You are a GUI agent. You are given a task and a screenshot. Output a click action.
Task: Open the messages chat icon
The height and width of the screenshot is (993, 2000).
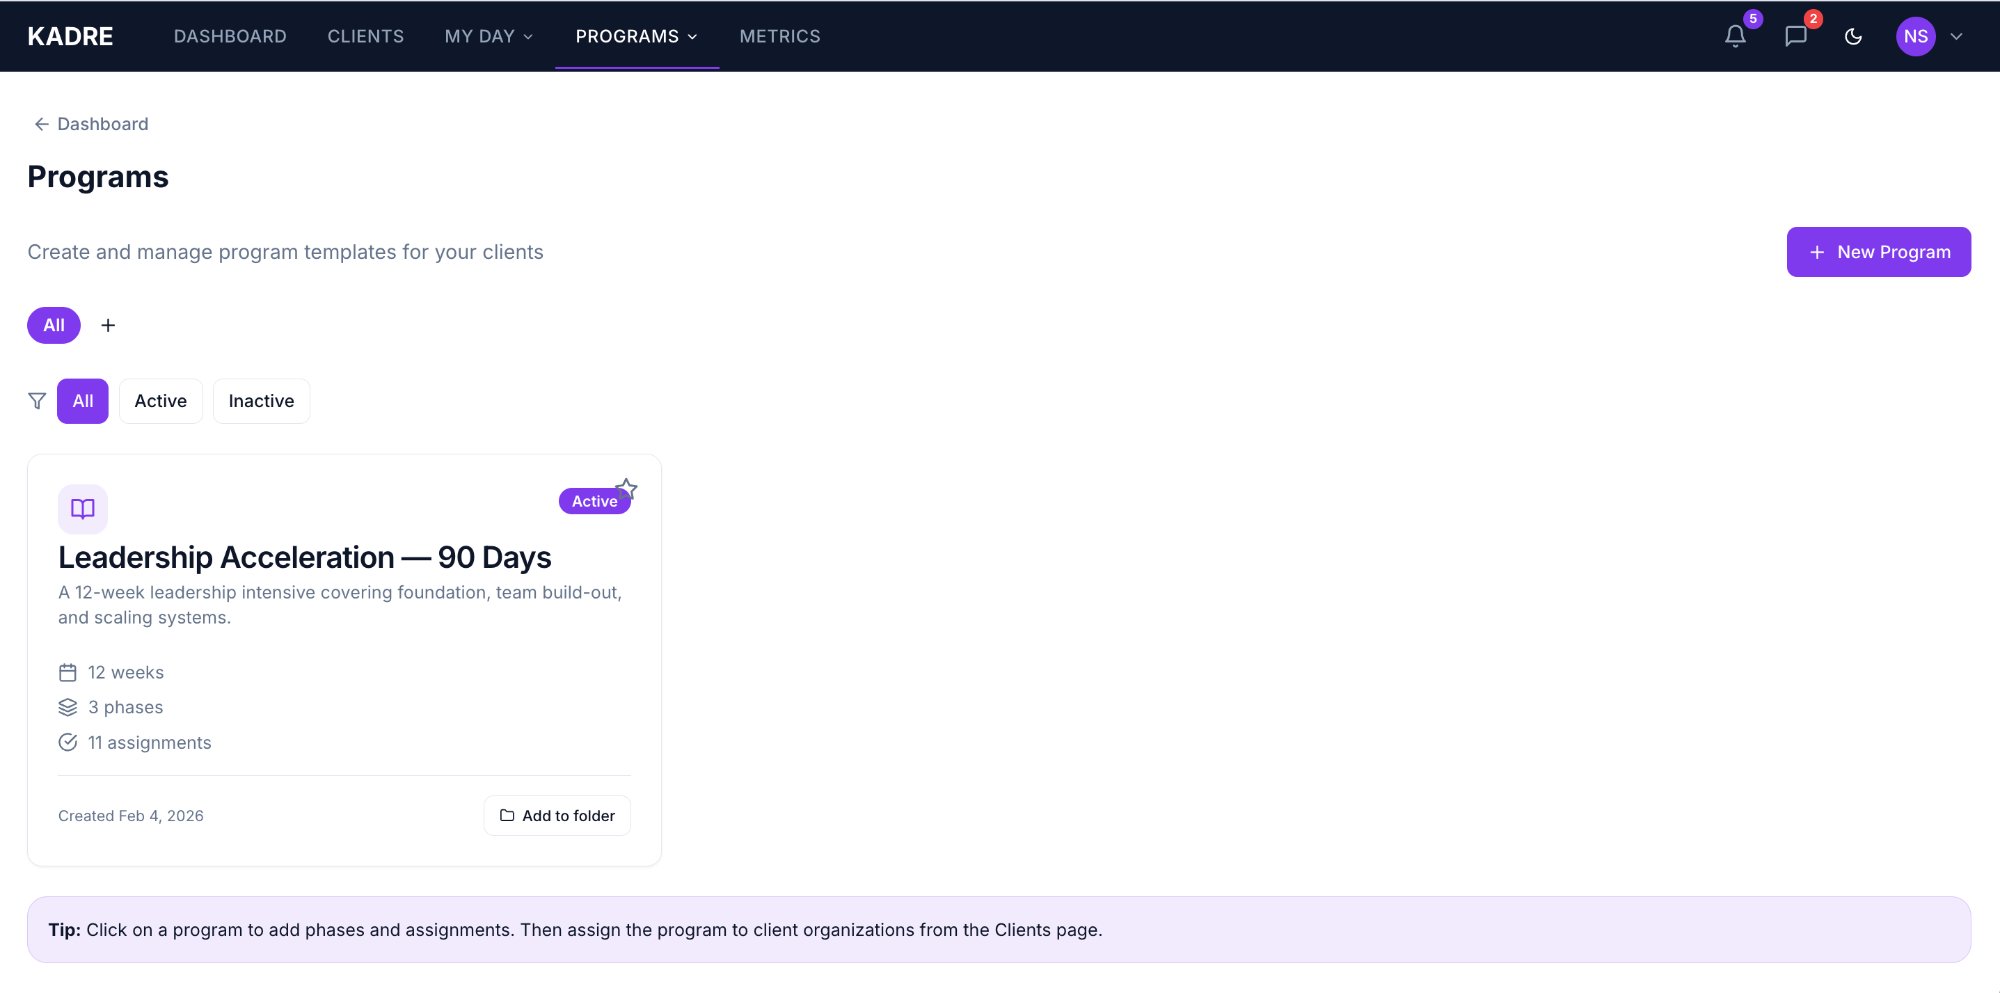pos(1795,36)
